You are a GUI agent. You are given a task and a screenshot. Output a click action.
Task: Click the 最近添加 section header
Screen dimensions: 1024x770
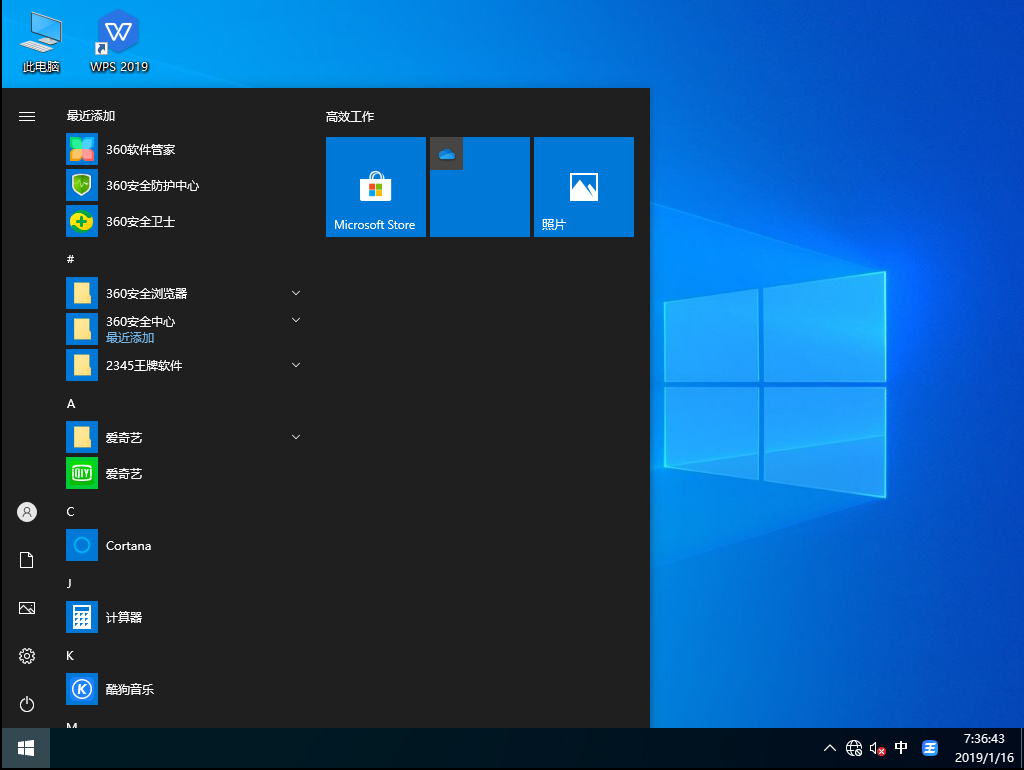(x=91, y=116)
